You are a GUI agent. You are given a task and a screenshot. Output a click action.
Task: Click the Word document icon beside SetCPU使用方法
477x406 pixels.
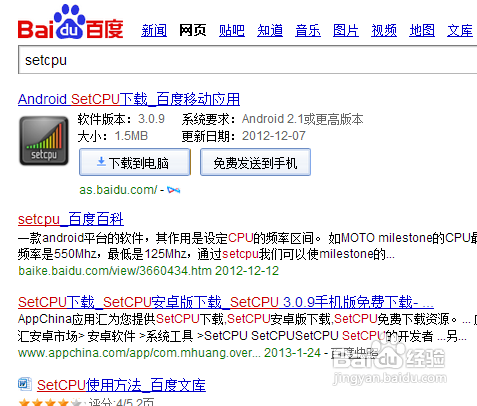click(25, 384)
